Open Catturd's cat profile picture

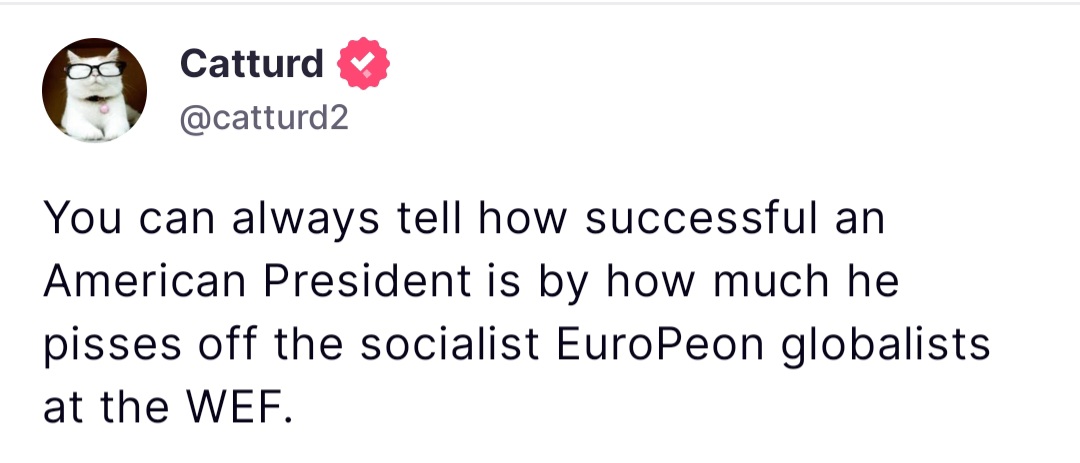point(94,91)
